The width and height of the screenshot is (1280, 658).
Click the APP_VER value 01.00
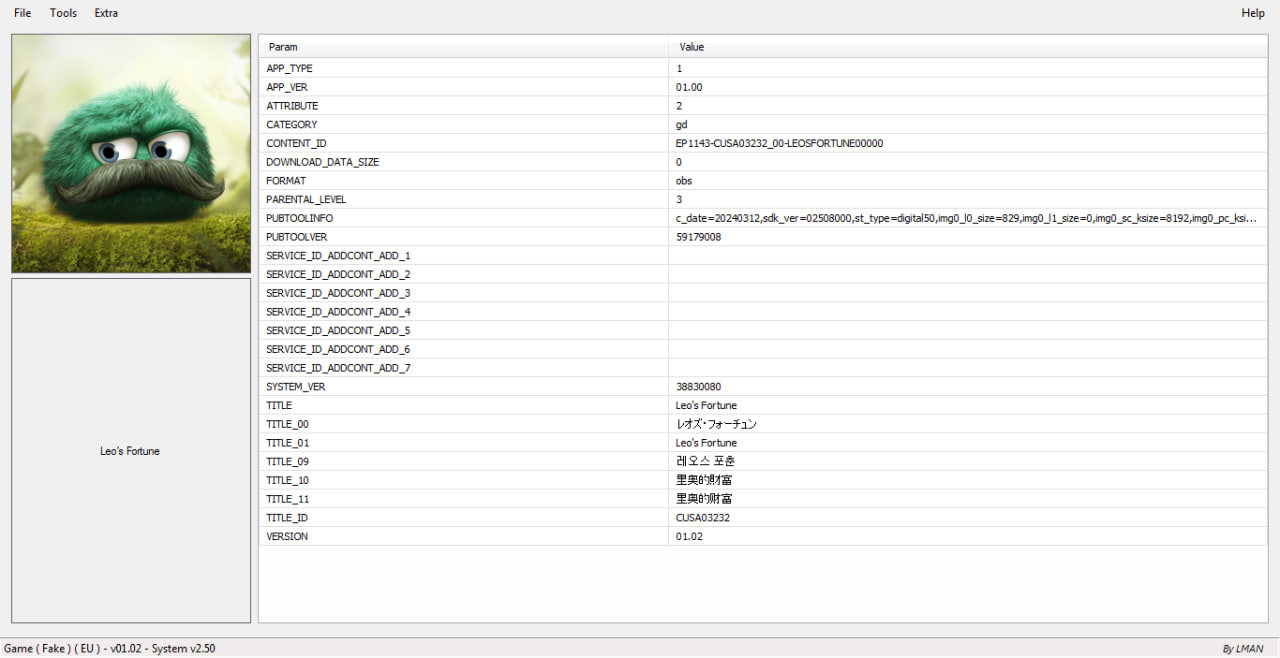coord(689,87)
